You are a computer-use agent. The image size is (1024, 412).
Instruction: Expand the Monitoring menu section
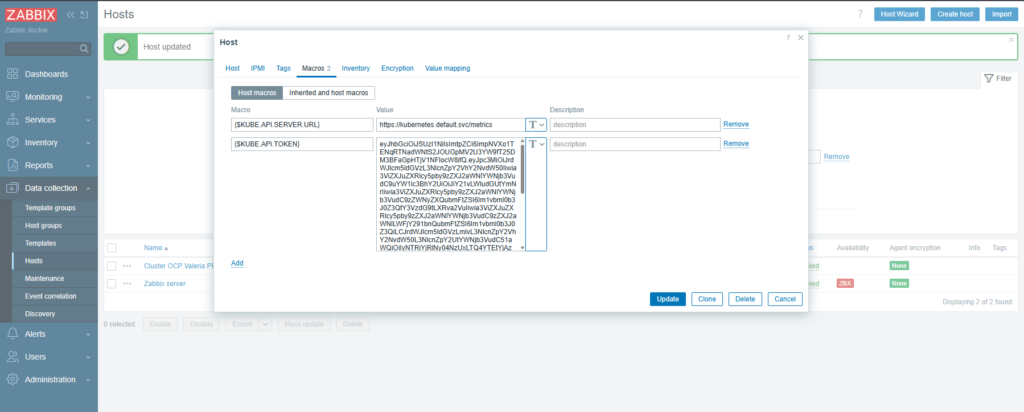click(x=88, y=97)
